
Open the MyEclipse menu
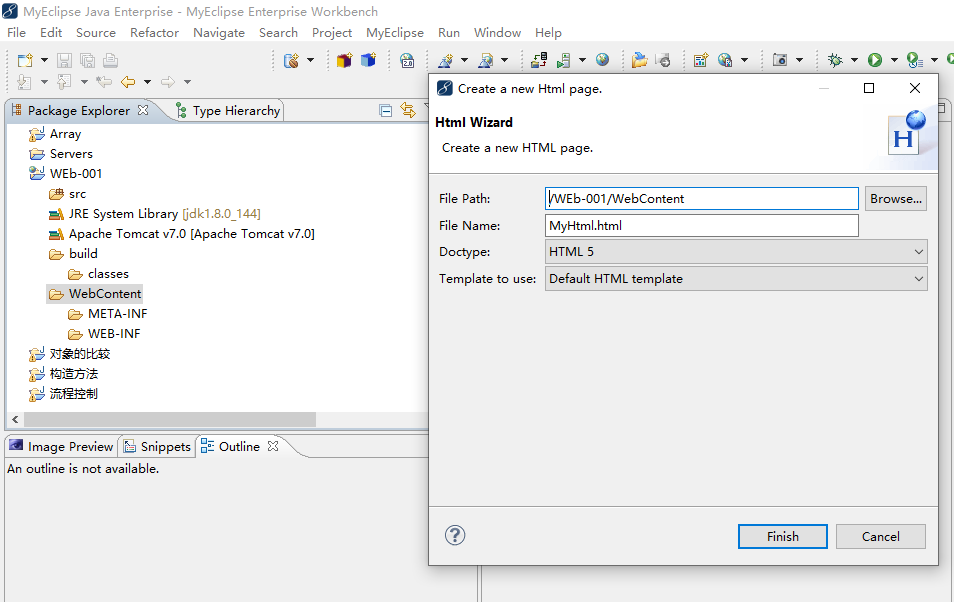coord(394,33)
